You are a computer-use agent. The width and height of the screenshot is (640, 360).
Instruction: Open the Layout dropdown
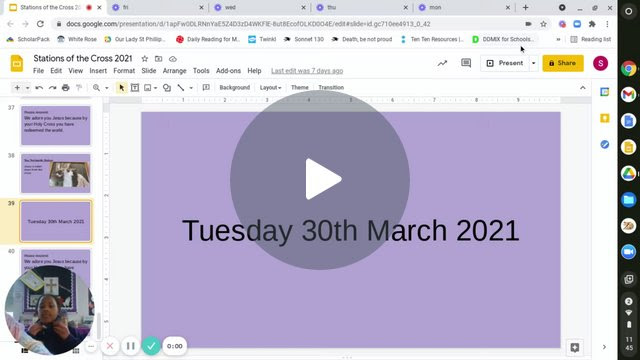[x=270, y=87]
